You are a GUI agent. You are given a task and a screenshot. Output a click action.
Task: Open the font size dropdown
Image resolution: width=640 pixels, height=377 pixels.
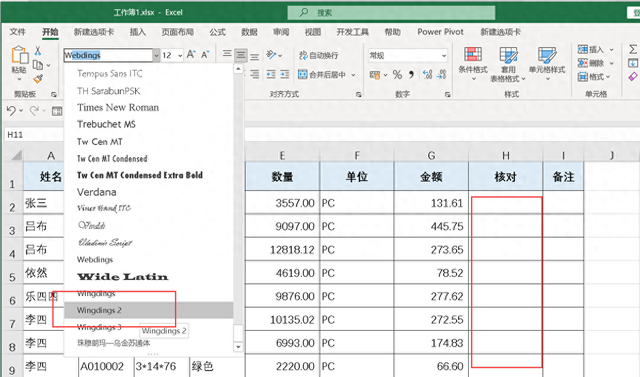pos(180,55)
